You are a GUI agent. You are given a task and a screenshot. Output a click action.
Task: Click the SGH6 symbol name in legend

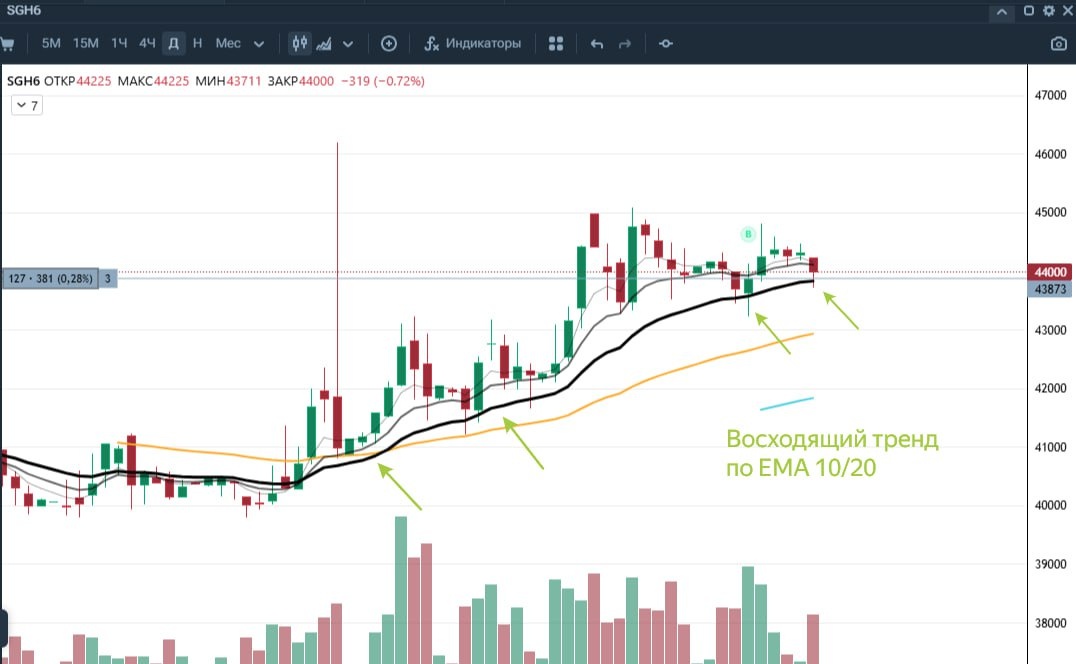point(23,81)
